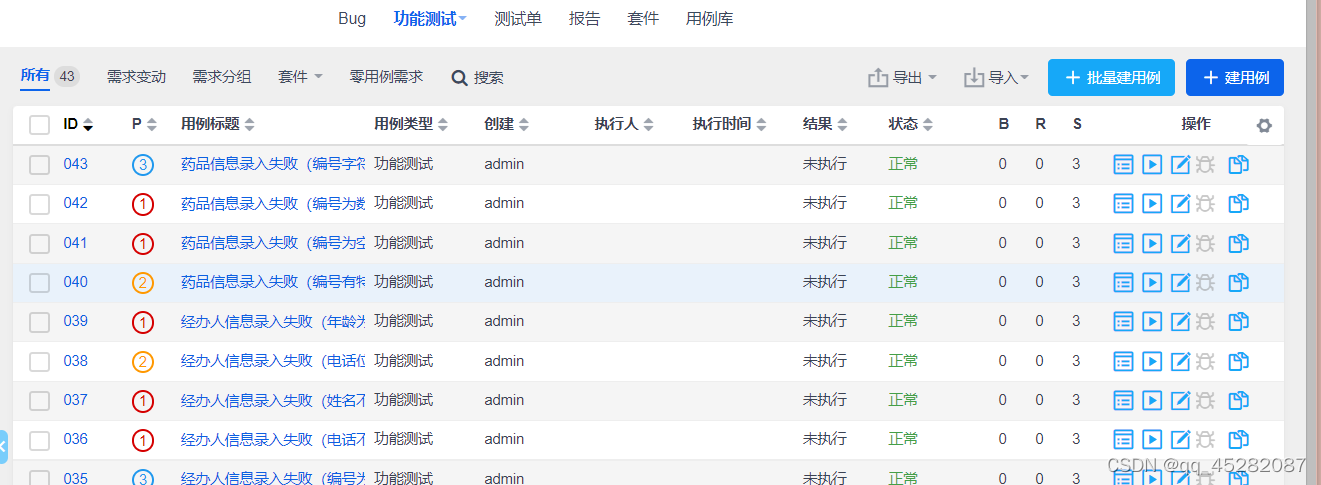1321x485 pixels.
Task: Copy test case 039 using copy icon
Action: 1239,321
